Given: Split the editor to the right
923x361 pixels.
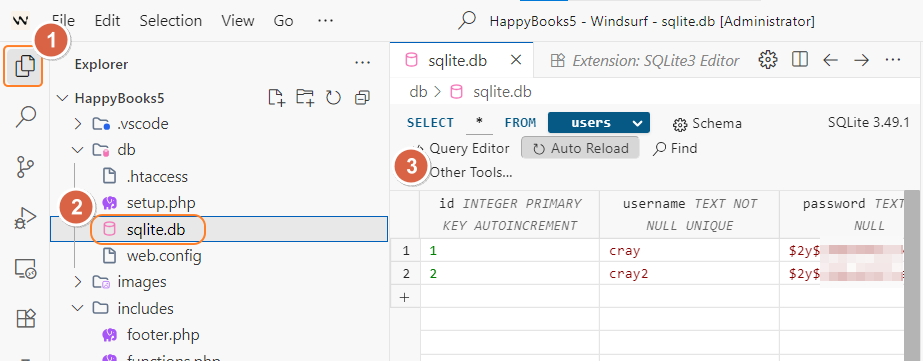Looking at the screenshot, I should pos(799,59).
